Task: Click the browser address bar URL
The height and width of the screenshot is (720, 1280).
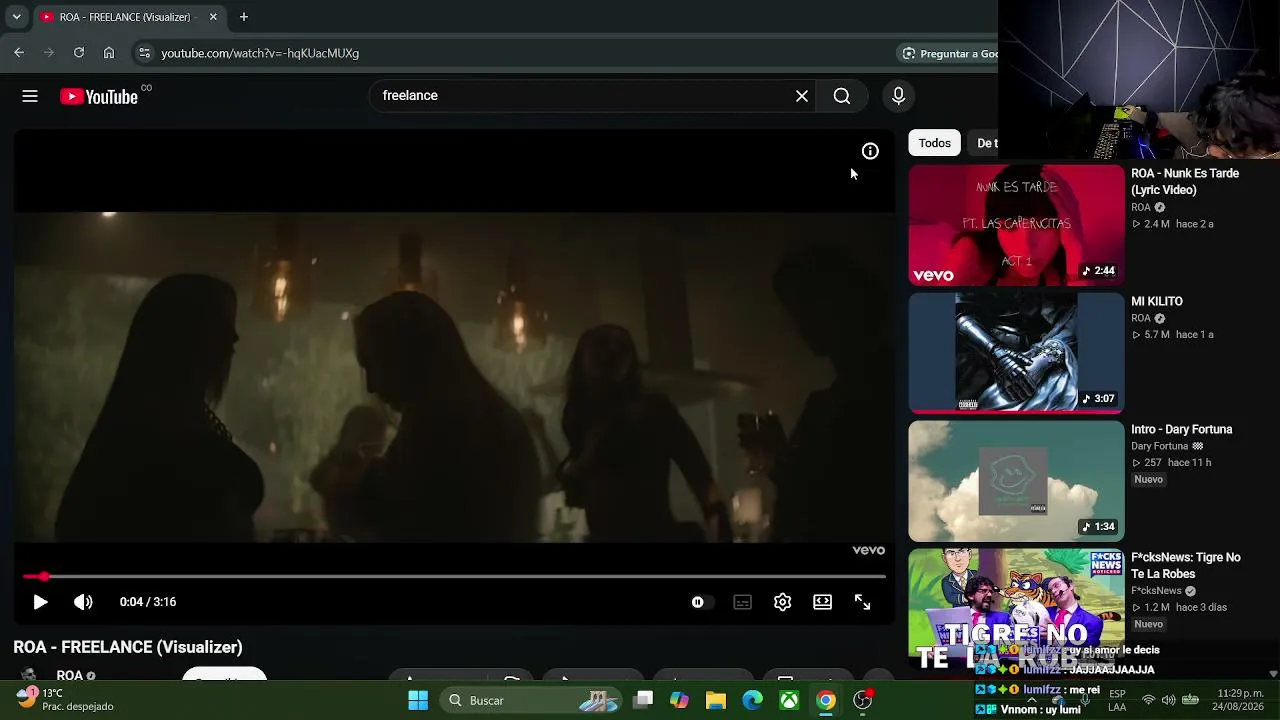Action: (260, 53)
